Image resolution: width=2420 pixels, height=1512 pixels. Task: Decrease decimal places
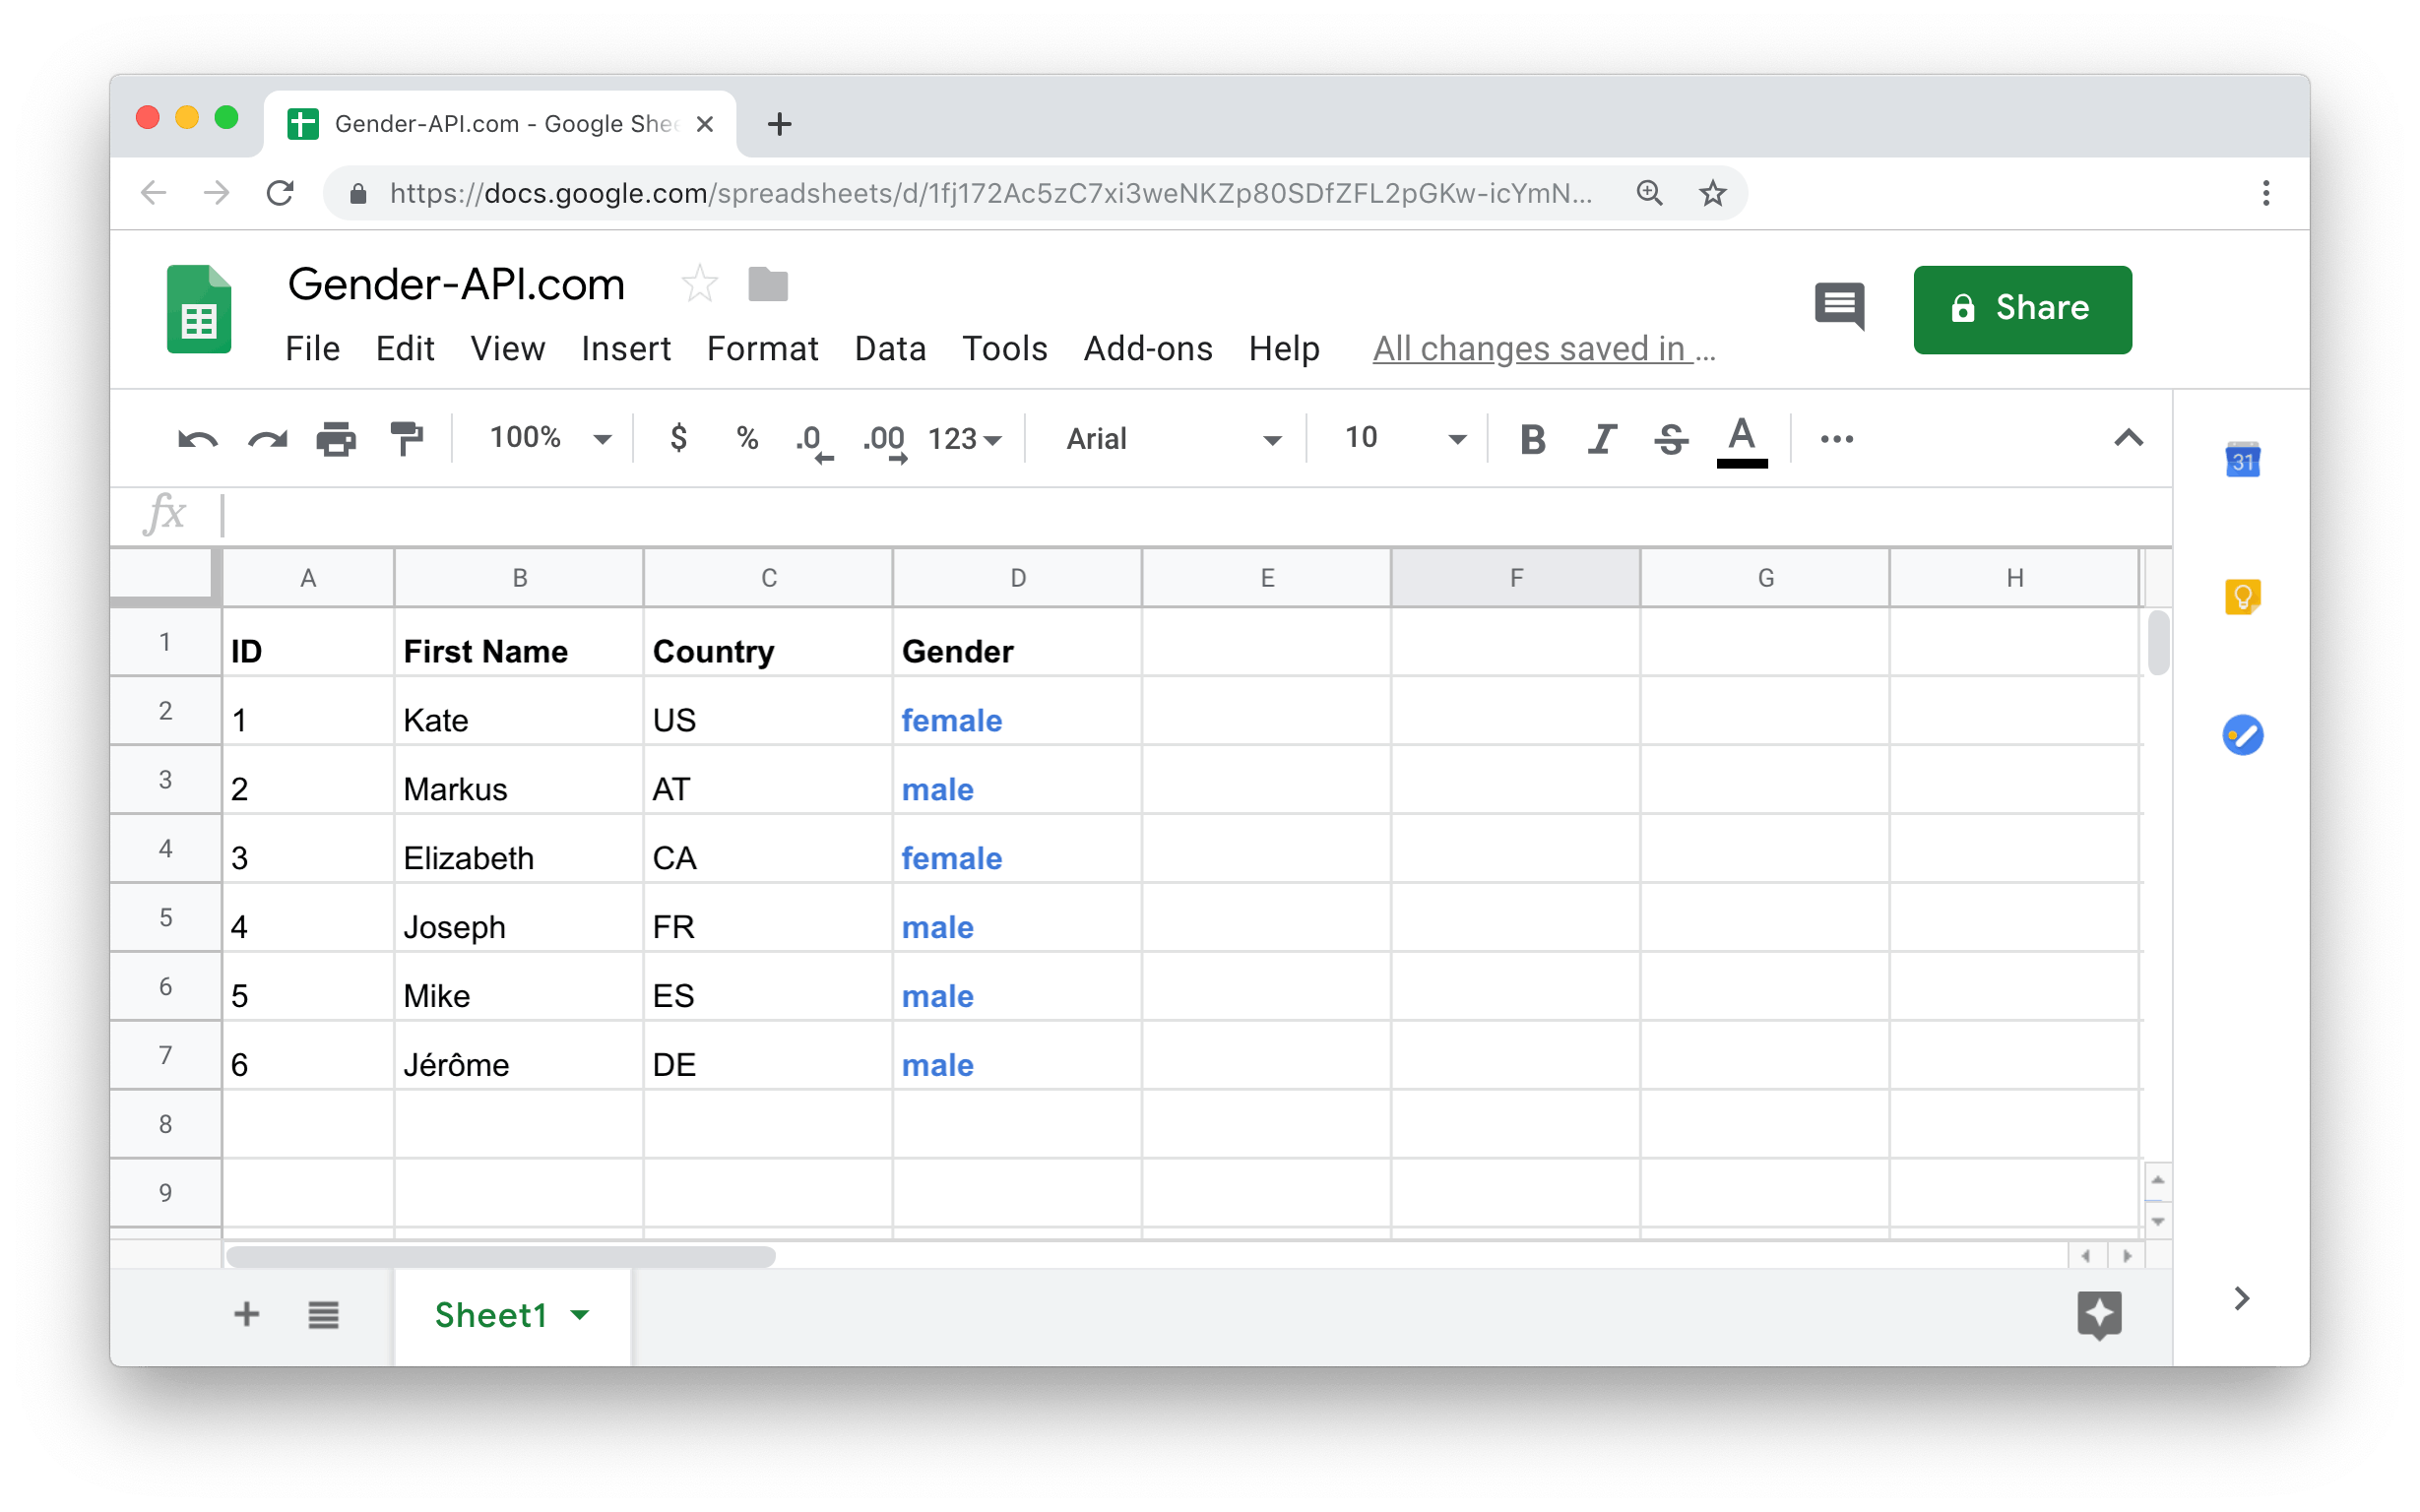pos(813,438)
